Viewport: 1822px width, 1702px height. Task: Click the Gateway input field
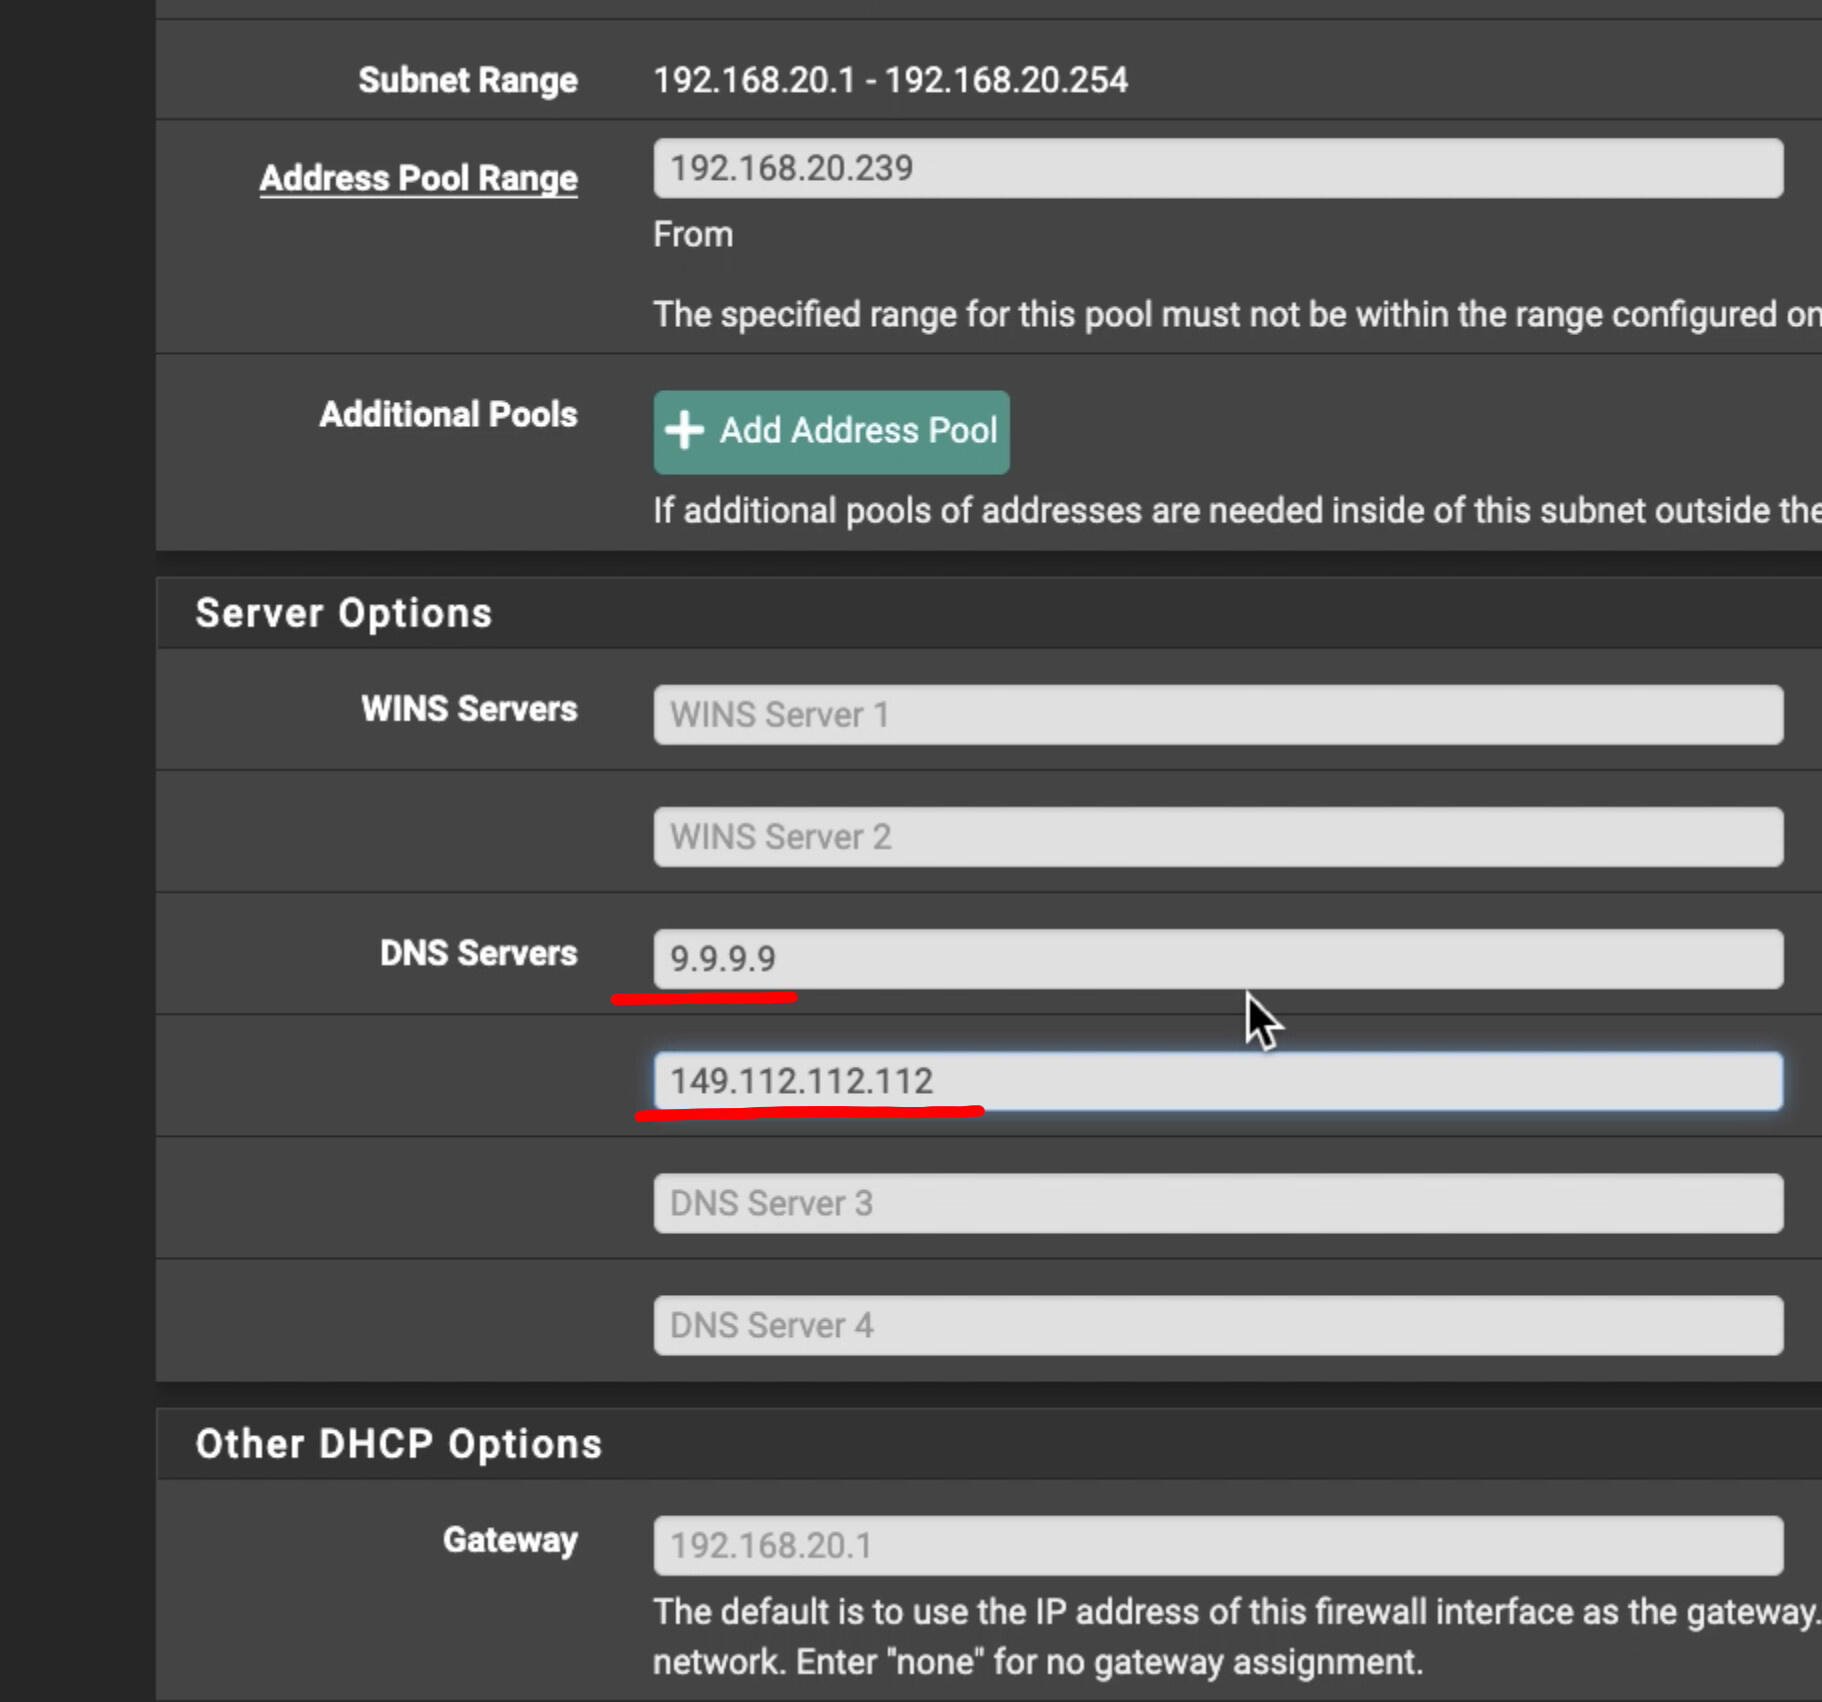click(1217, 1545)
